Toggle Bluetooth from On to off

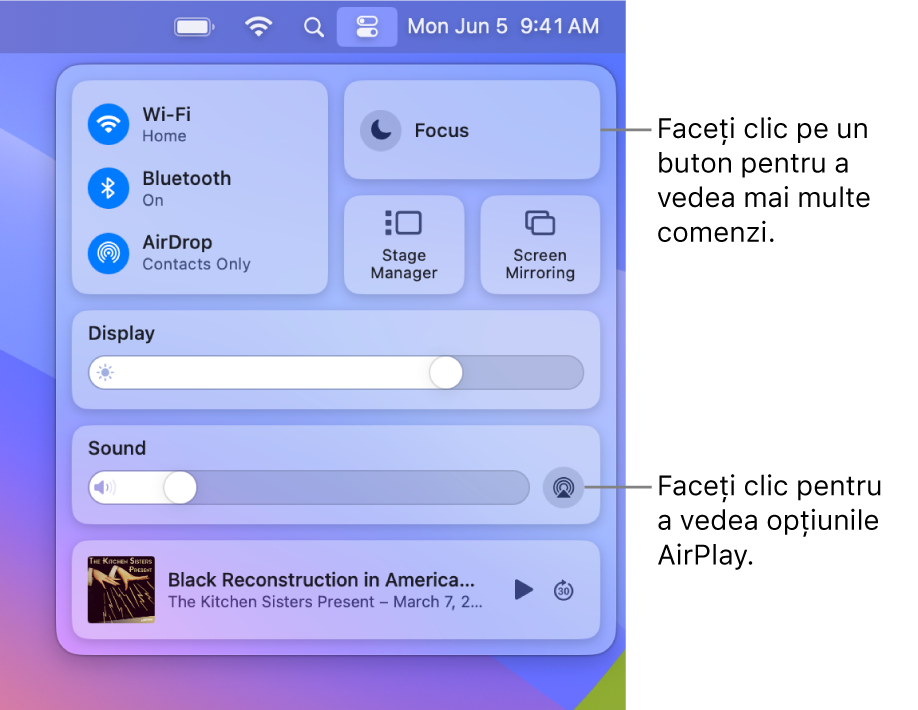(x=108, y=188)
